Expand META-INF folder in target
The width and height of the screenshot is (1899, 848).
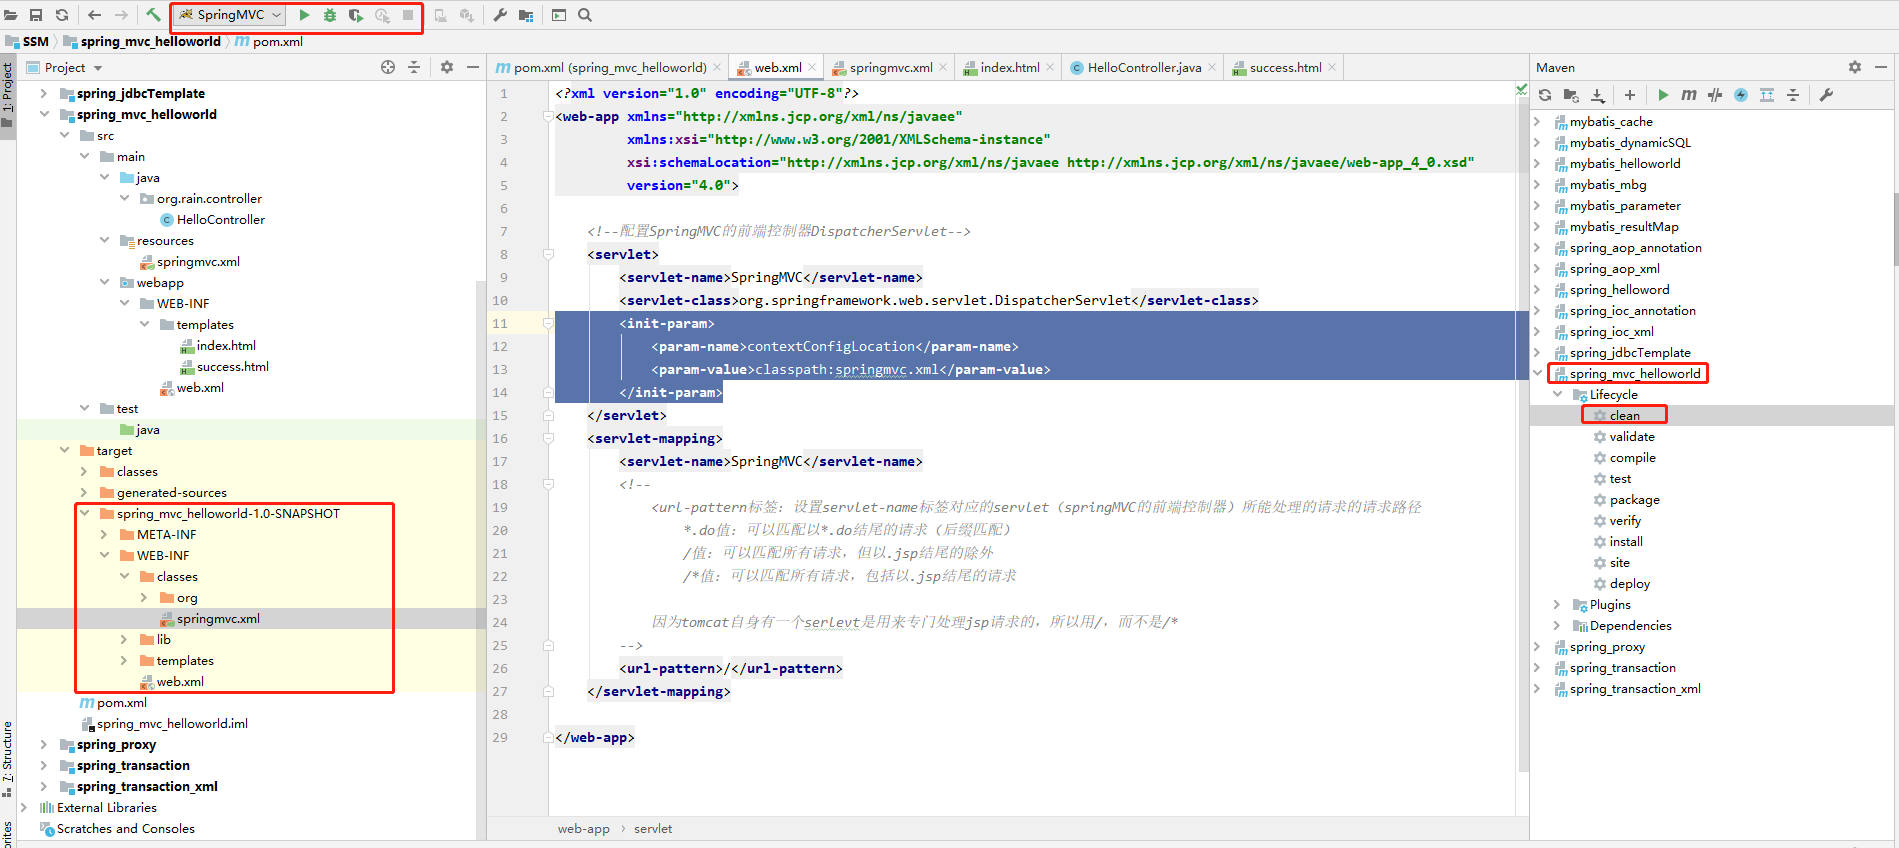click(x=104, y=535)
